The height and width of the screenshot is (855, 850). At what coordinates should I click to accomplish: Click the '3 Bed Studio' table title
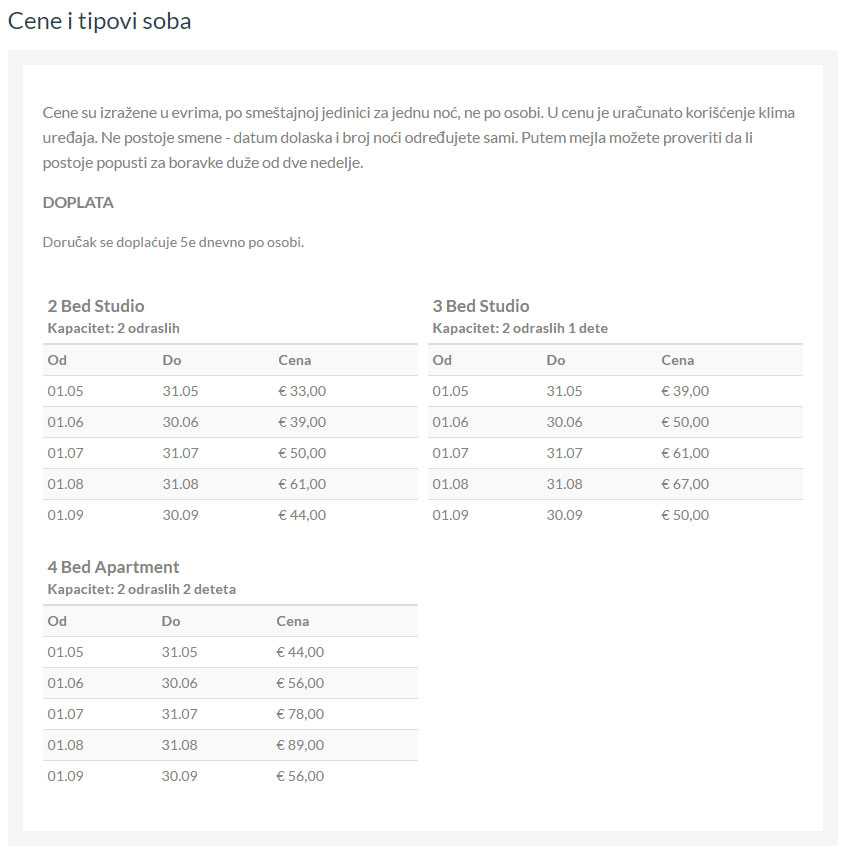pyautogui.click(x=481, y=306)
